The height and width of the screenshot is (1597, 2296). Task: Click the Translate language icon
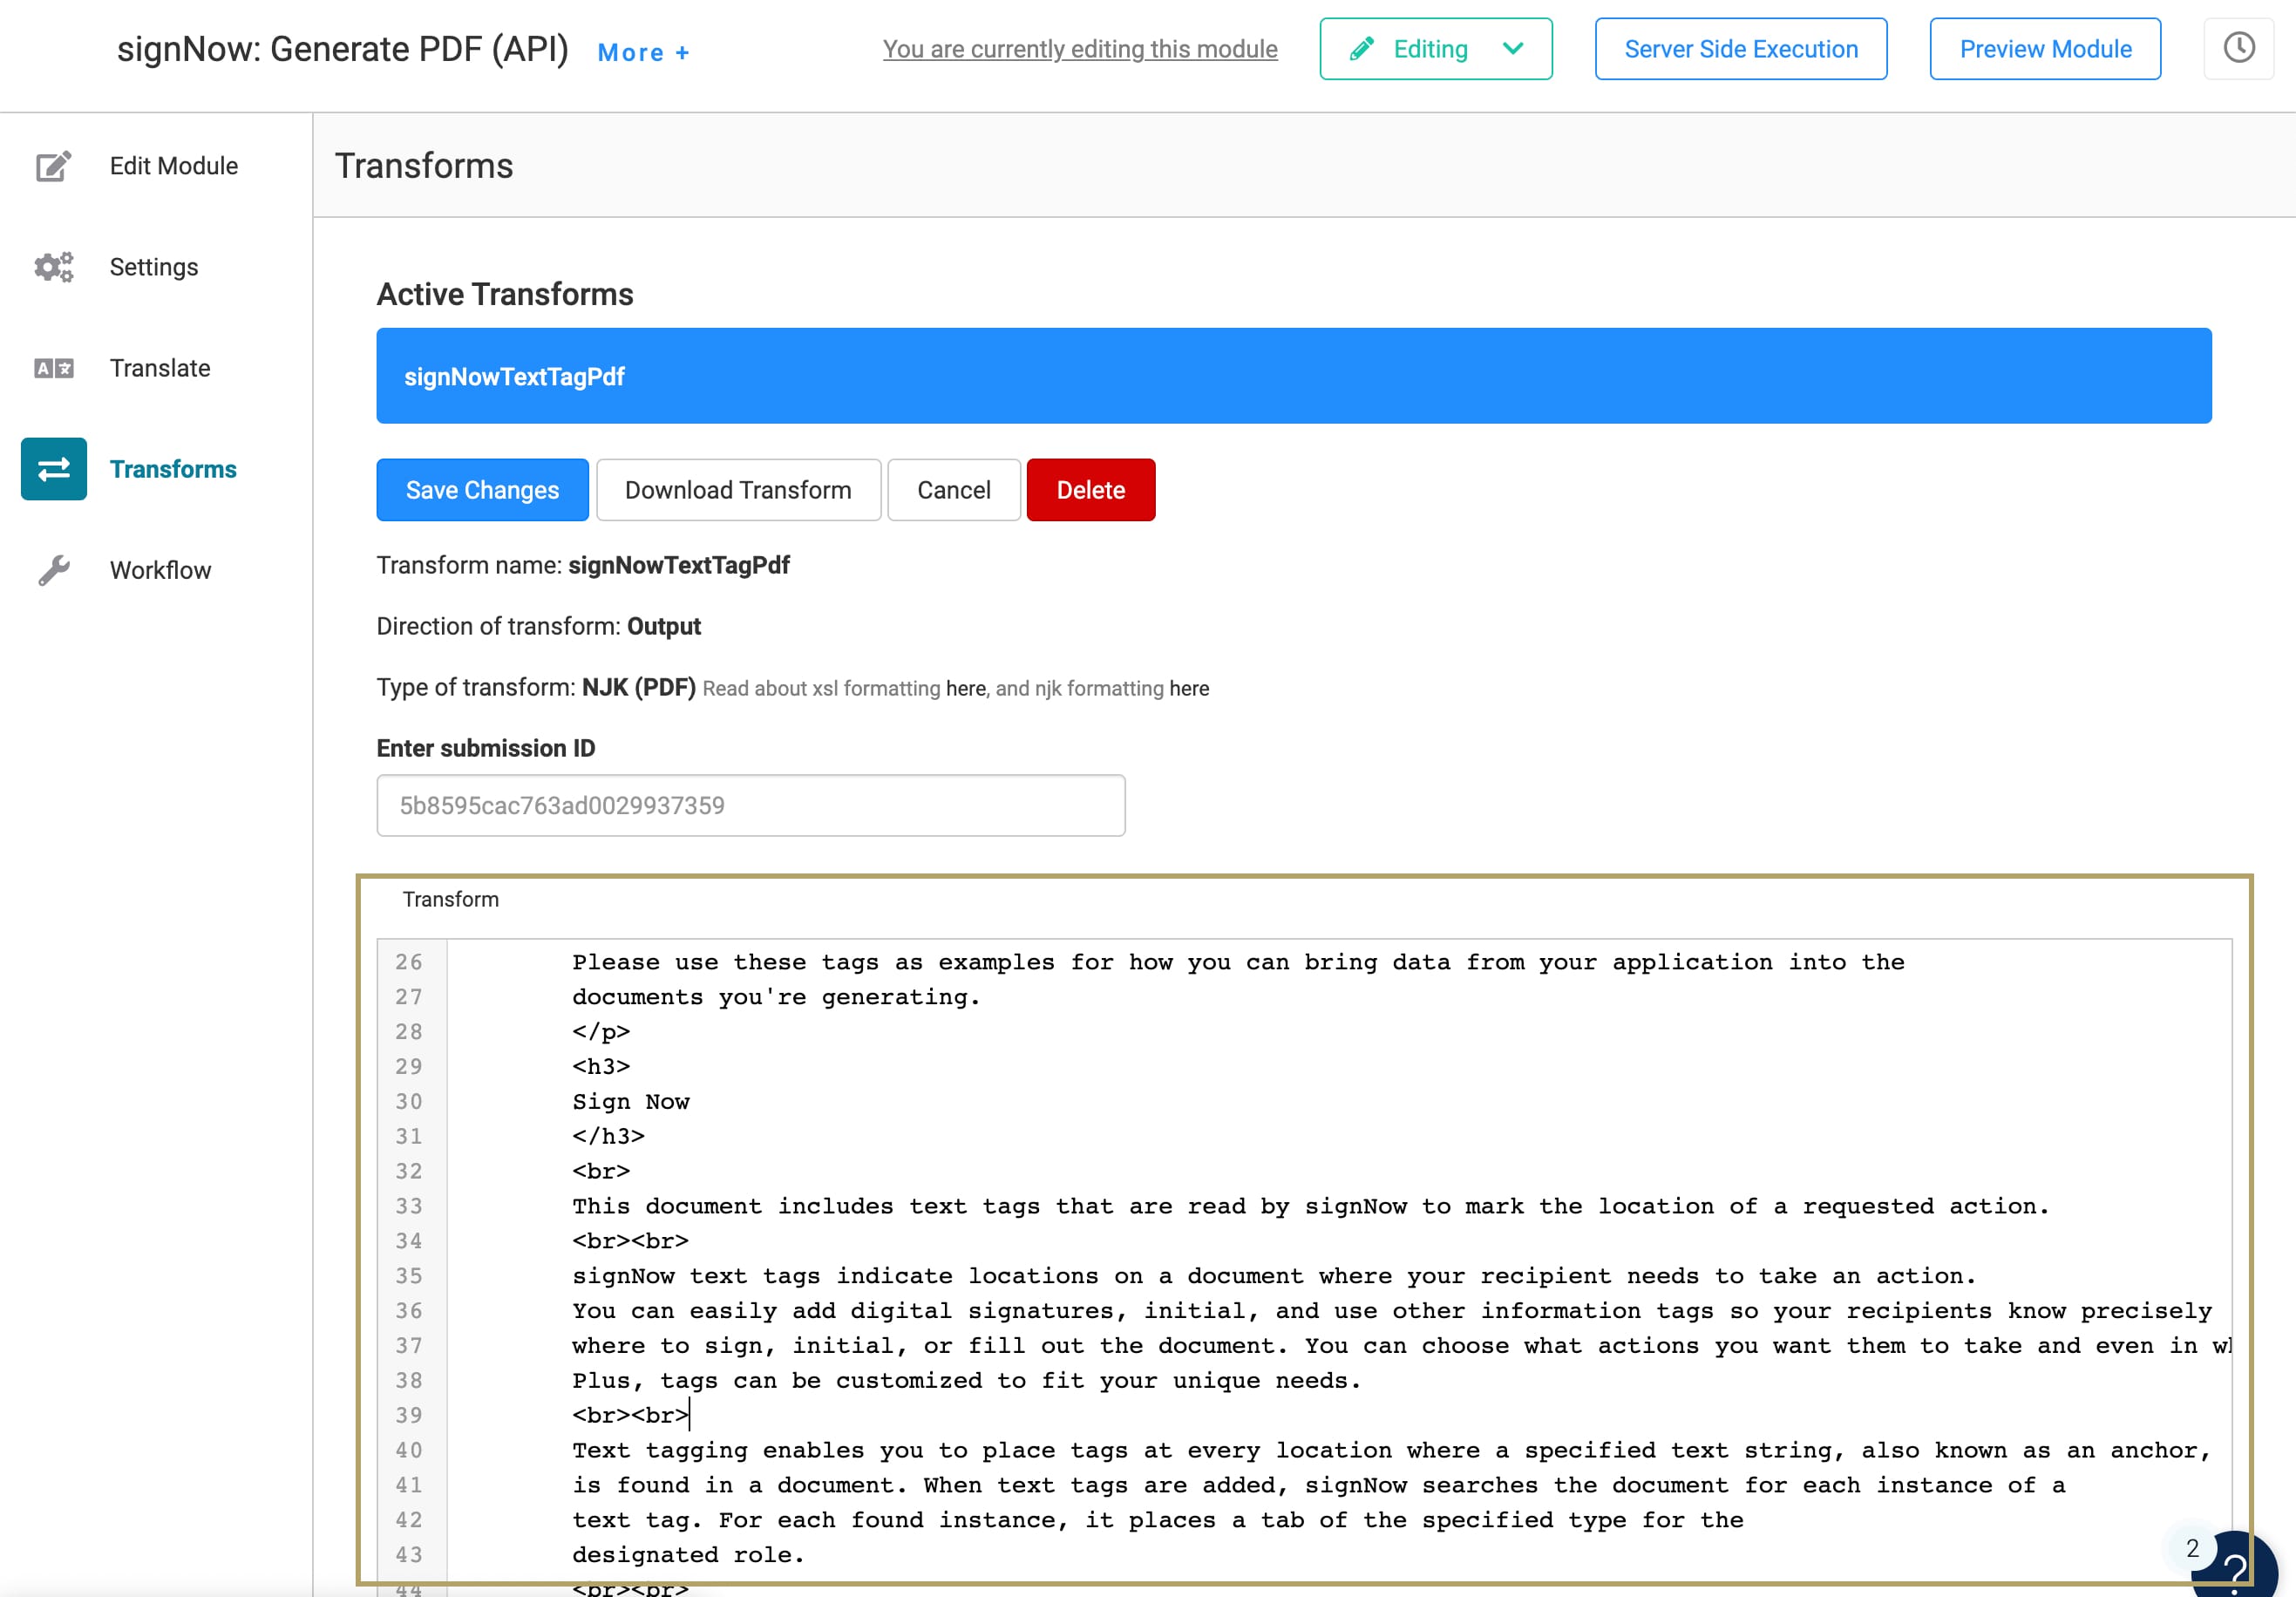[54, 368]
